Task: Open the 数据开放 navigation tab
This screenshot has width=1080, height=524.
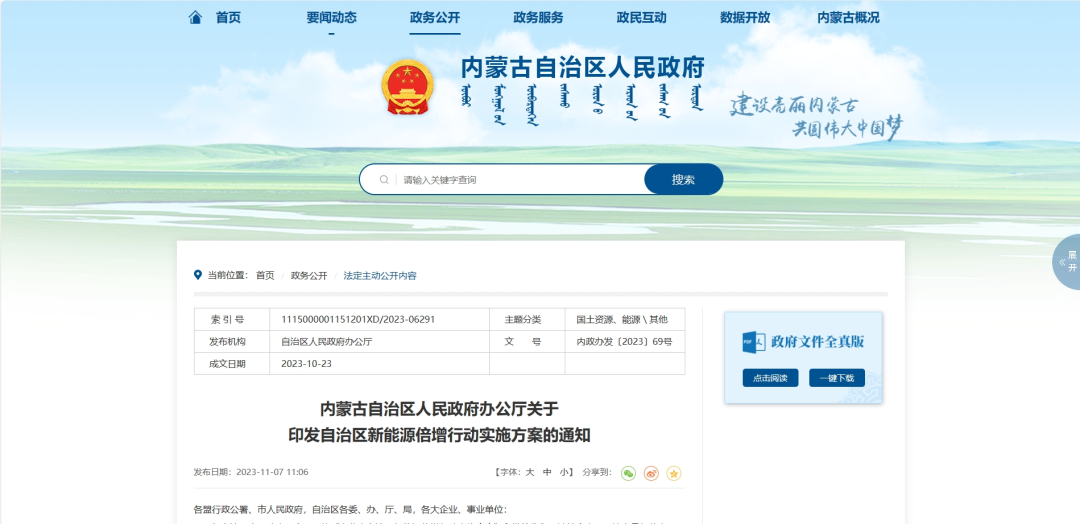Action: [x=745, y=18]
